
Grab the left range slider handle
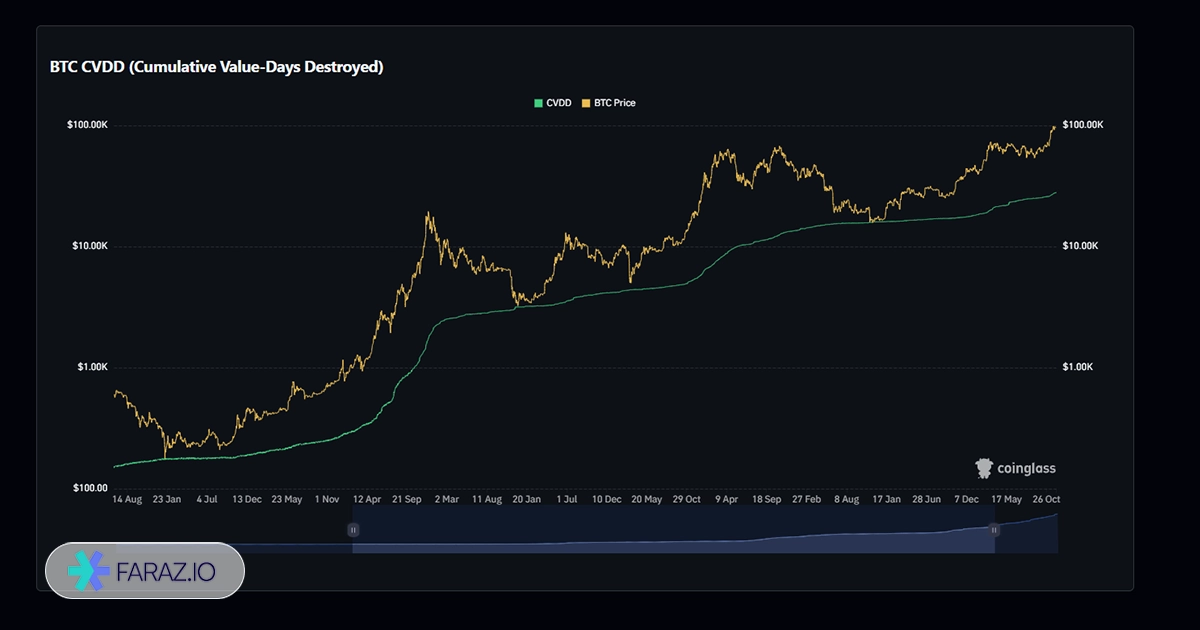pos(353,530)
